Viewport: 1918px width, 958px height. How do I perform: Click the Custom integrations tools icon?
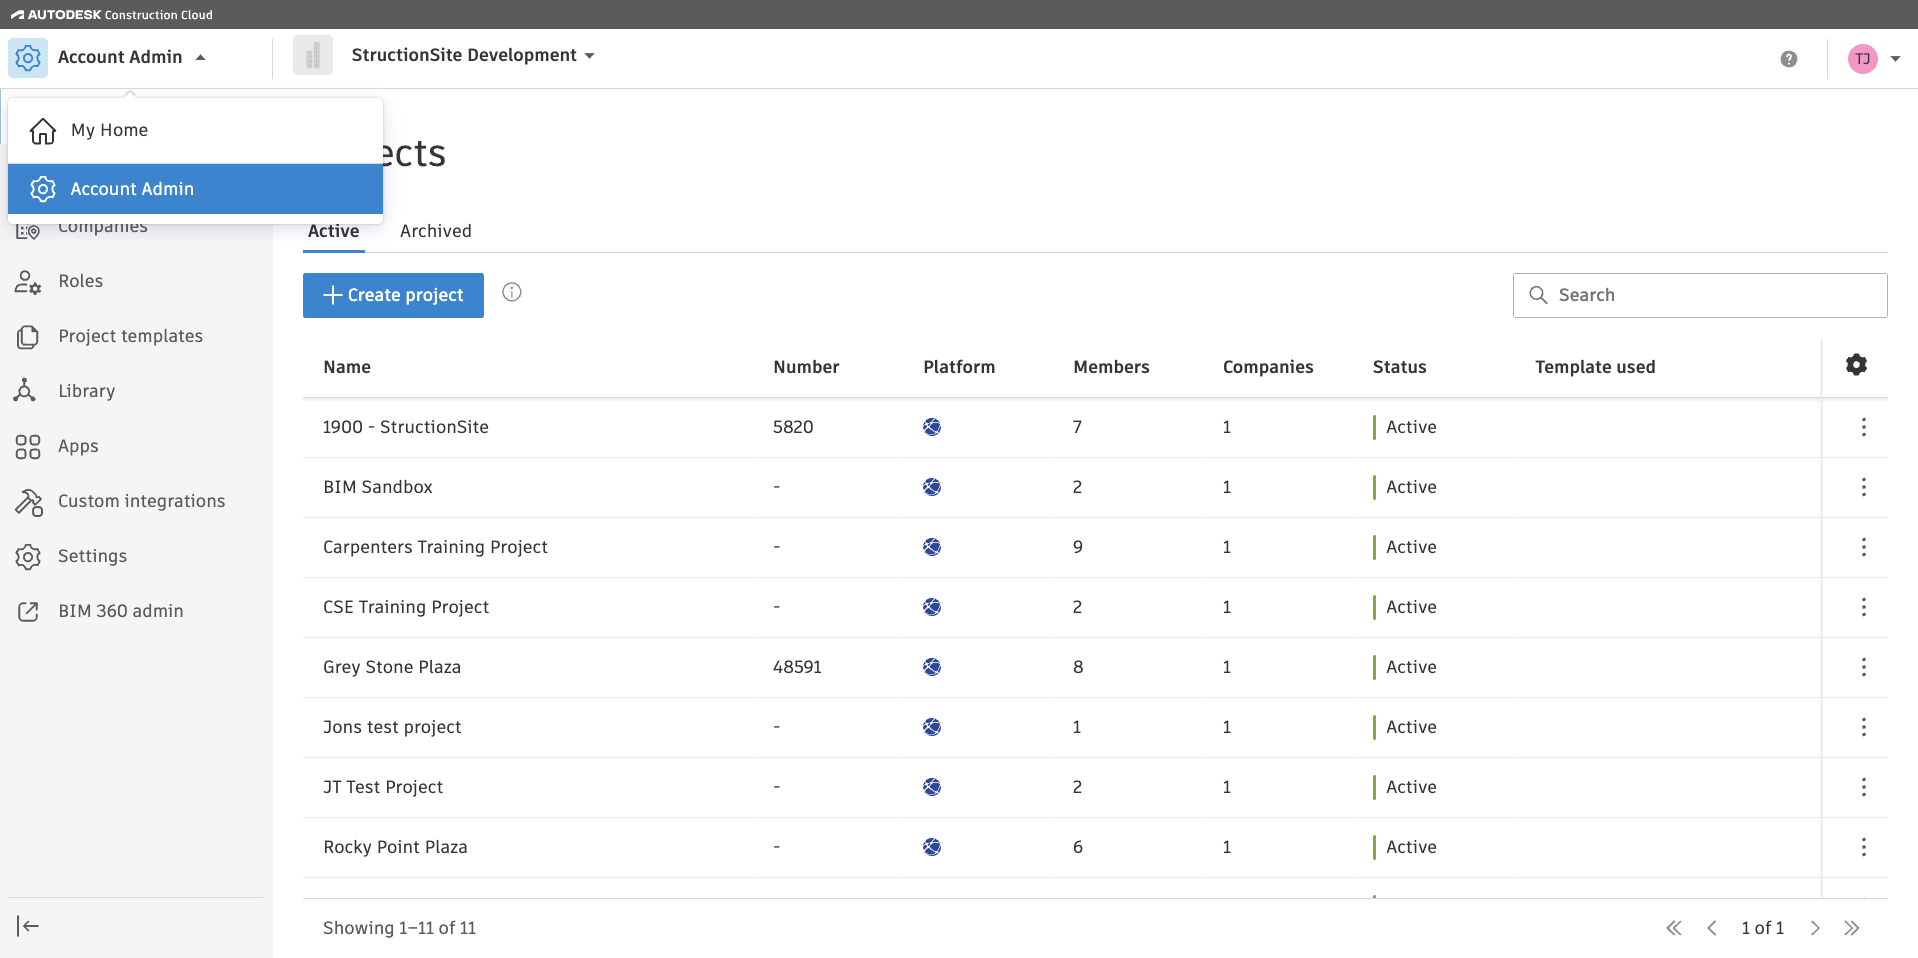(29, 502)
